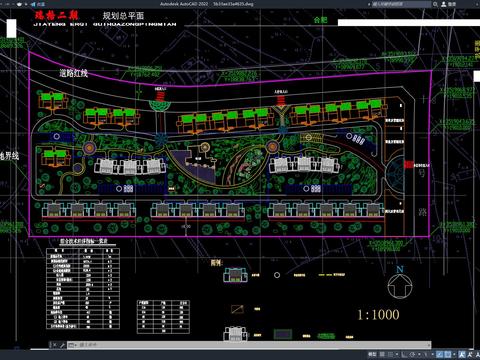The width and height of the screenshot is (480, 360).
Task: Click the share button in title bar
Action: click(x=38, y=4)
